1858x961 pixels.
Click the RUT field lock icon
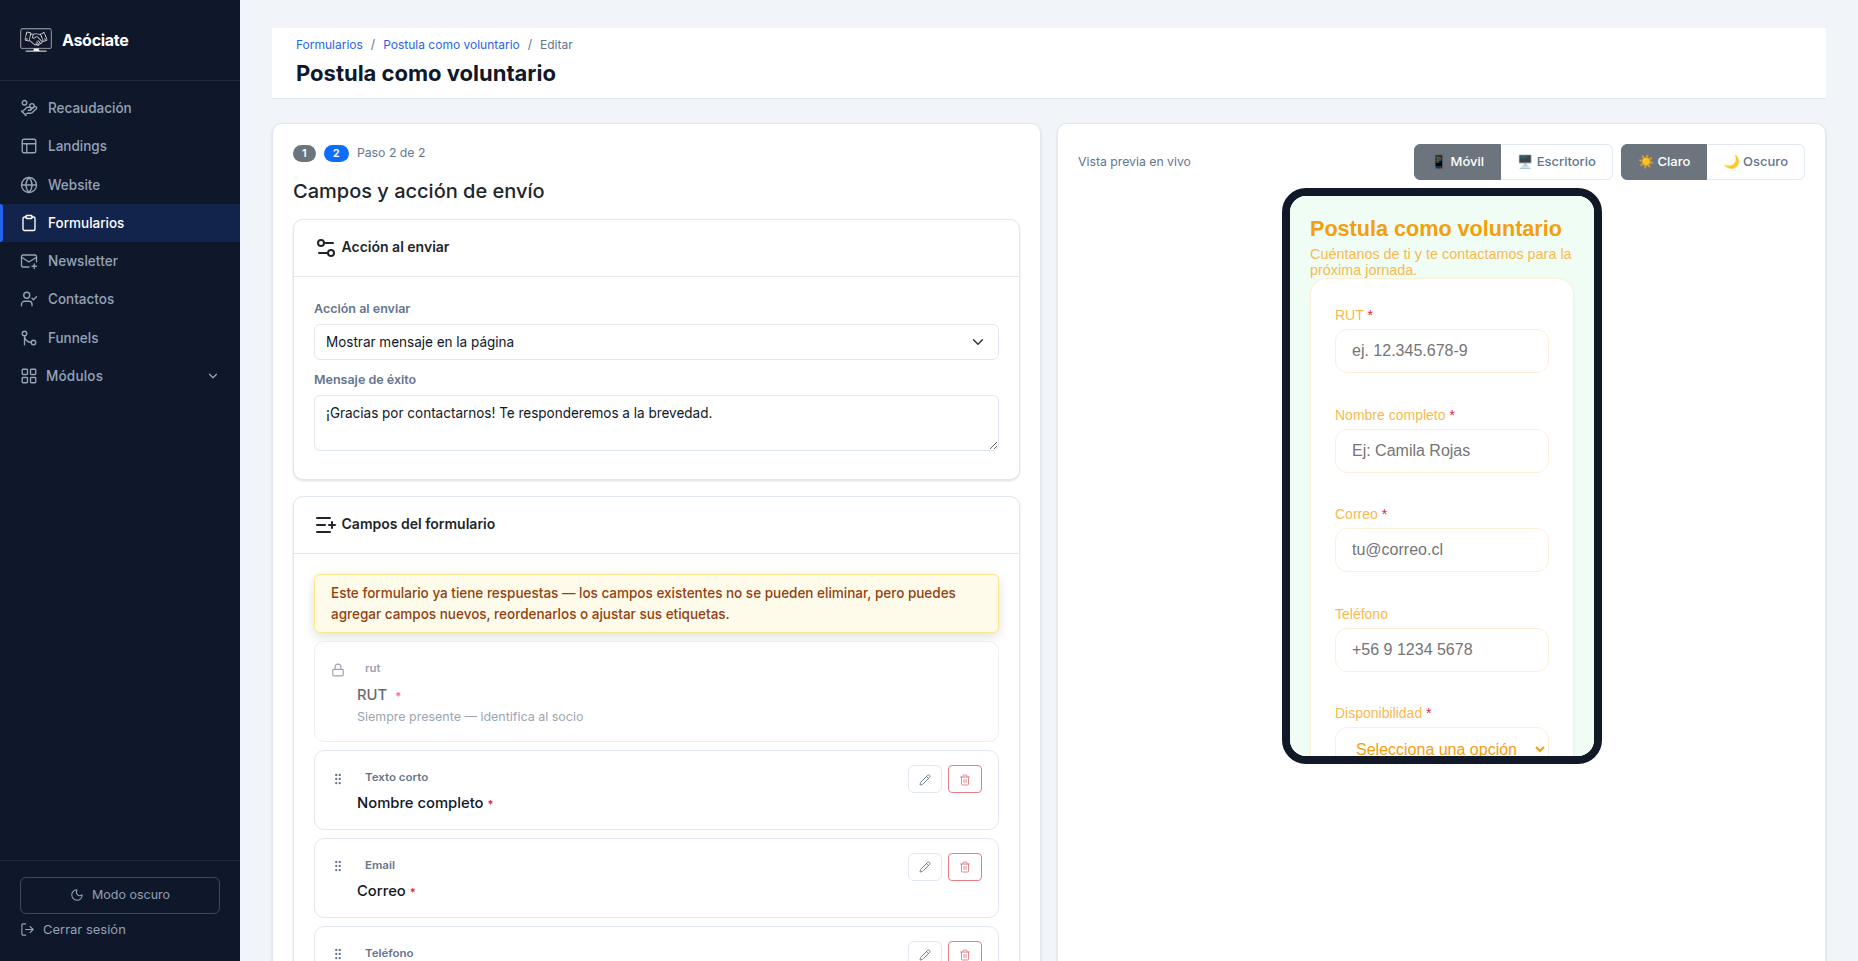(x=338, y=670)
